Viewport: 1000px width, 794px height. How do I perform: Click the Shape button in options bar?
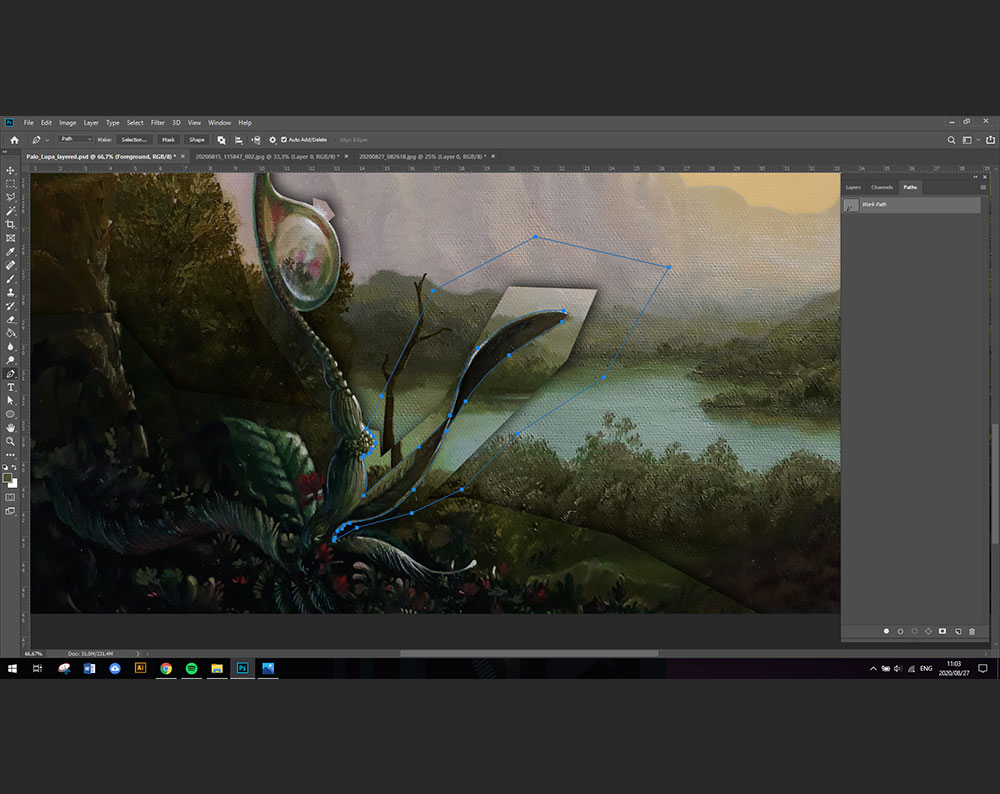(197, 140)
